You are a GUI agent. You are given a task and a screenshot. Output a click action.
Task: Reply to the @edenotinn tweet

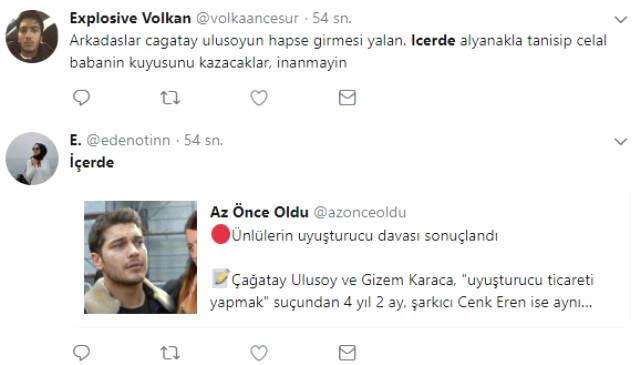pos(81,352)
